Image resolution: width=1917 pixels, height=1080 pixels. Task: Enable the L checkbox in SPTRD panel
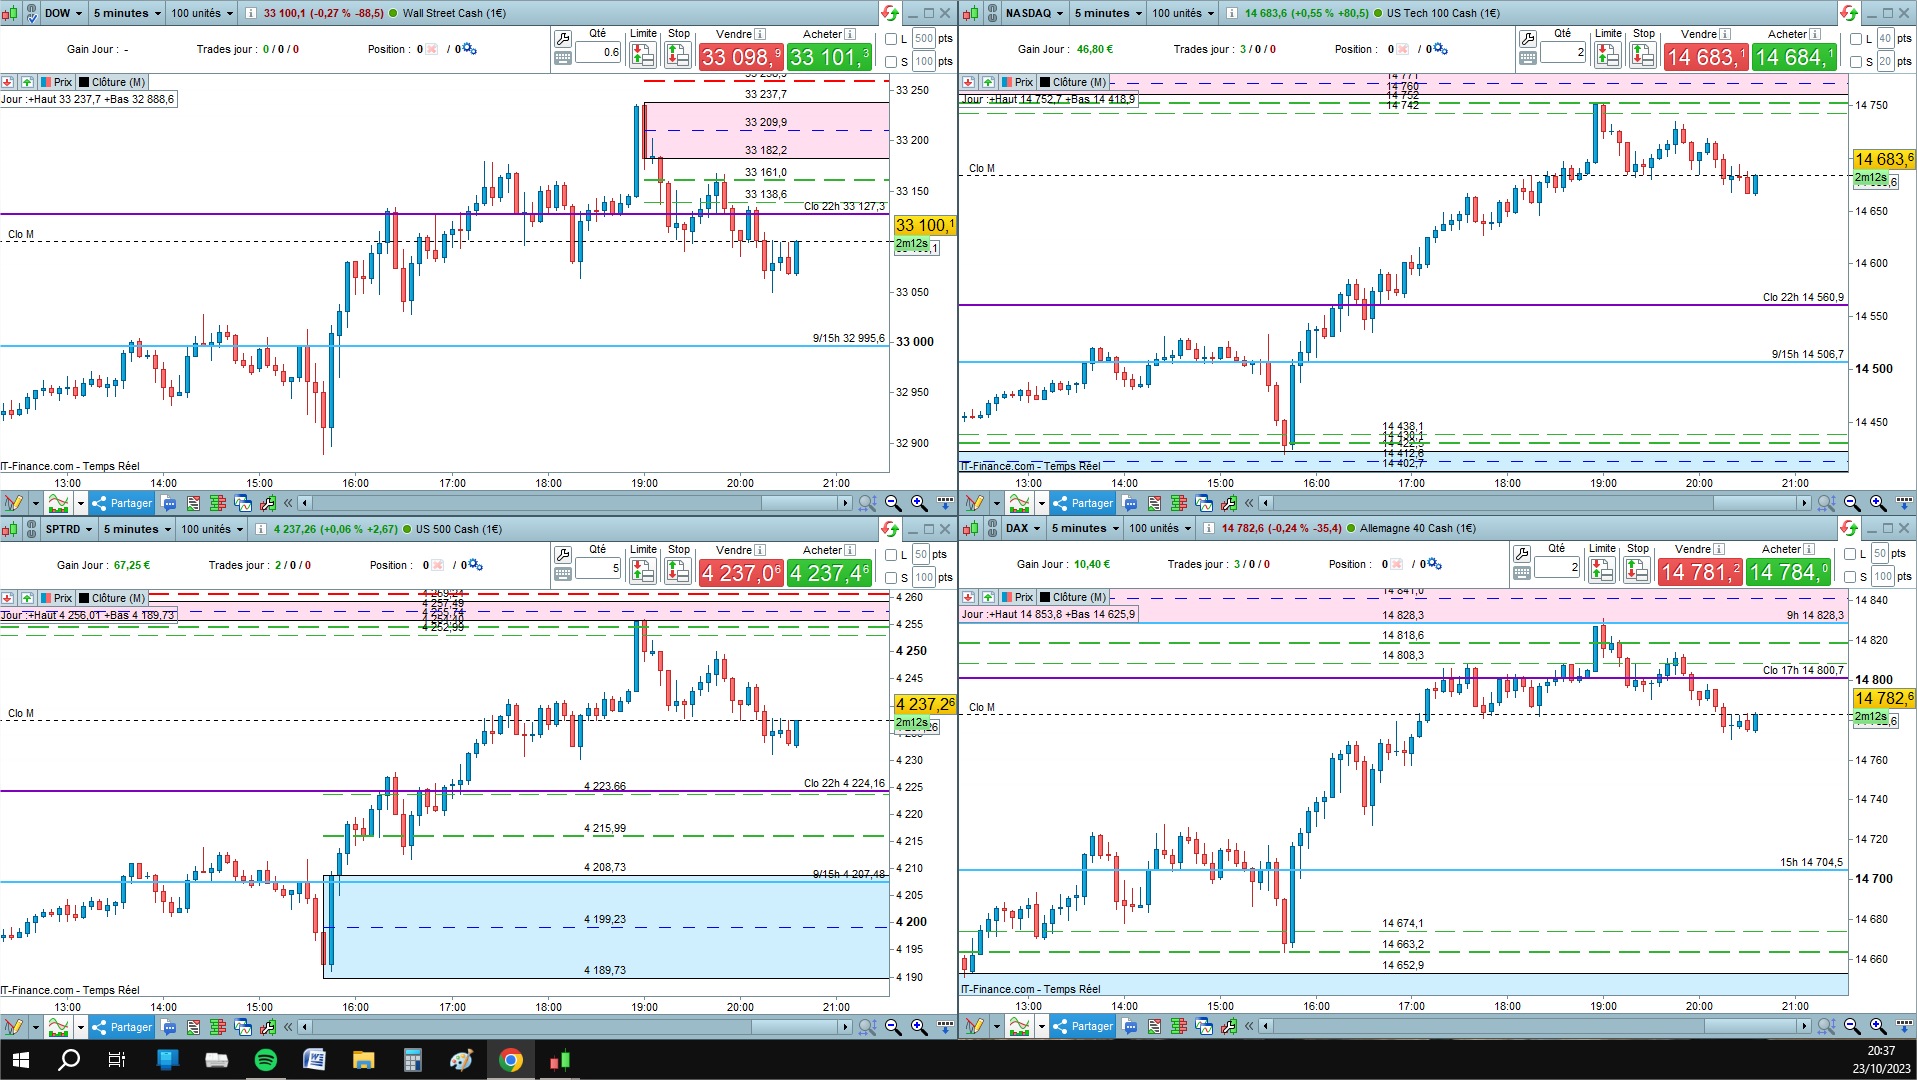891,555
